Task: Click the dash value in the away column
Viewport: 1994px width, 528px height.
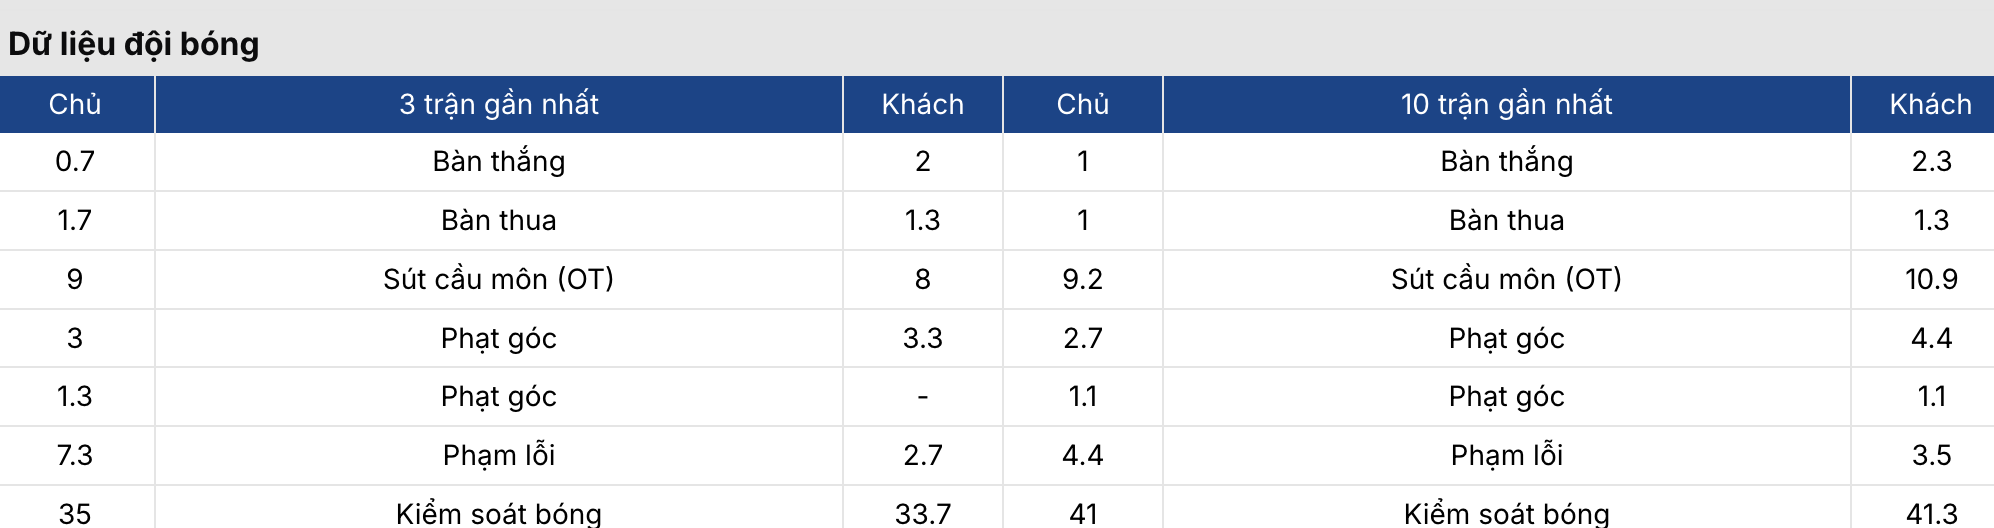Action: [923, 397]
